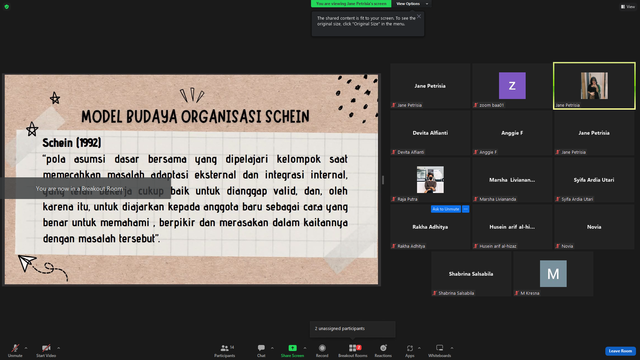Click 'Schein (1992)' heading on shared slide

[x=72, y=142]
